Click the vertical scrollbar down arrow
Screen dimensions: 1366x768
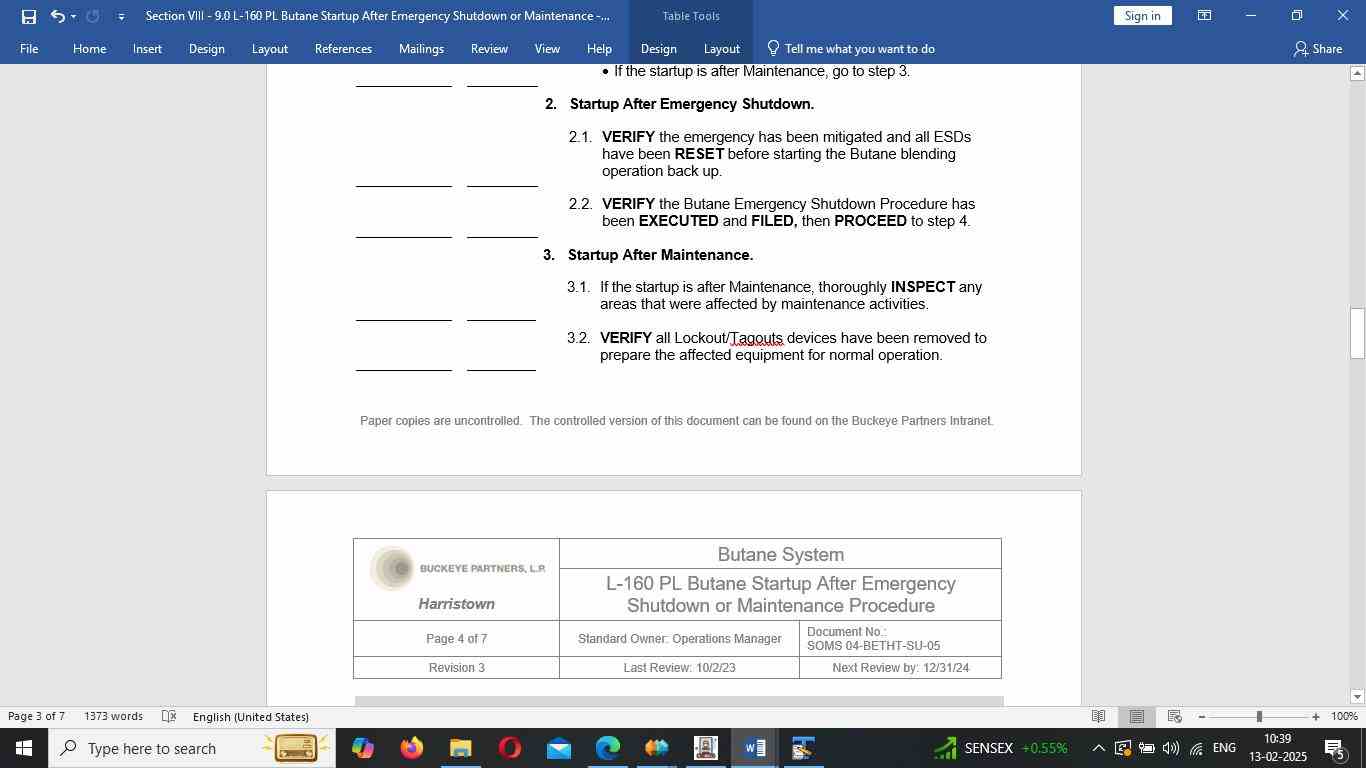tap(1357, 697)
